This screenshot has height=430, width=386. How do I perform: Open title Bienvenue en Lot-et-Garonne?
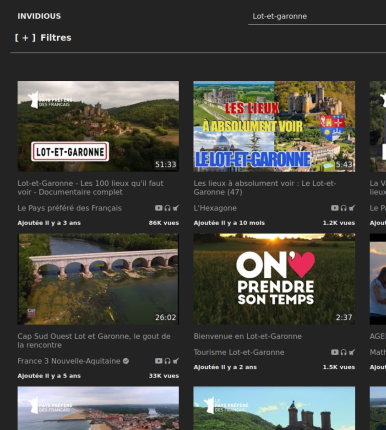[x=248, y=336]
